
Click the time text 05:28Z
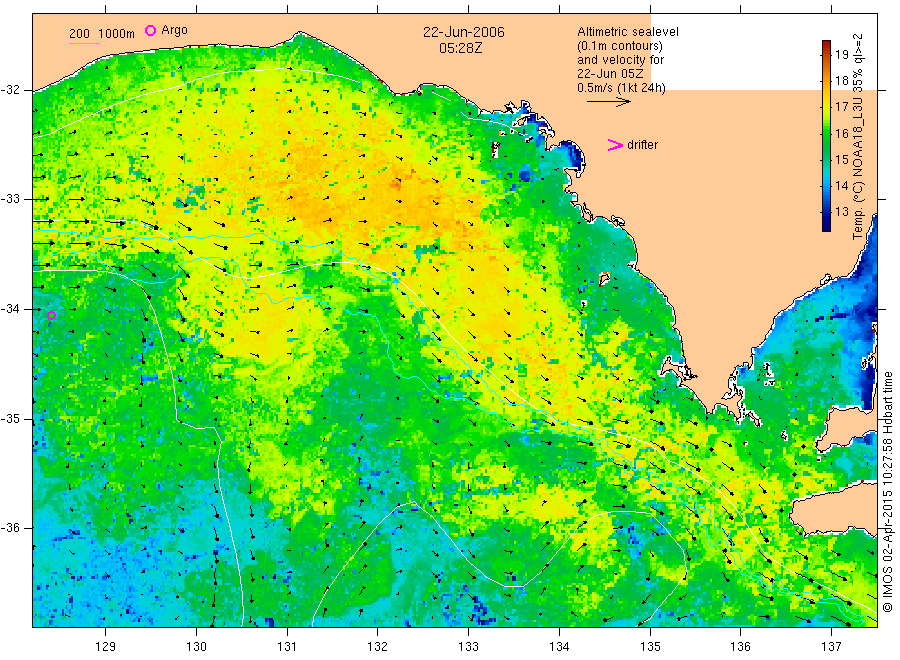click(460, 48)
